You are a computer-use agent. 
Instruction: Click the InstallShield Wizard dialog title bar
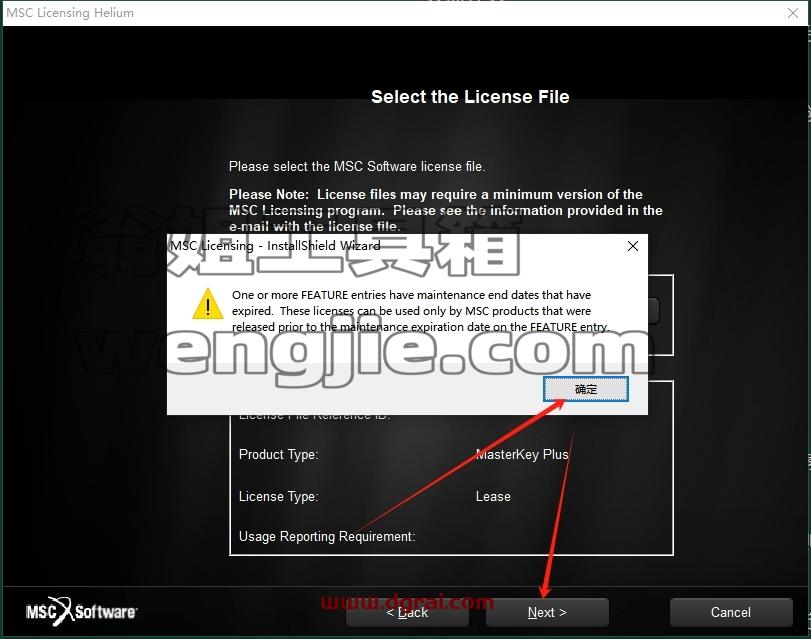point(393,246)
